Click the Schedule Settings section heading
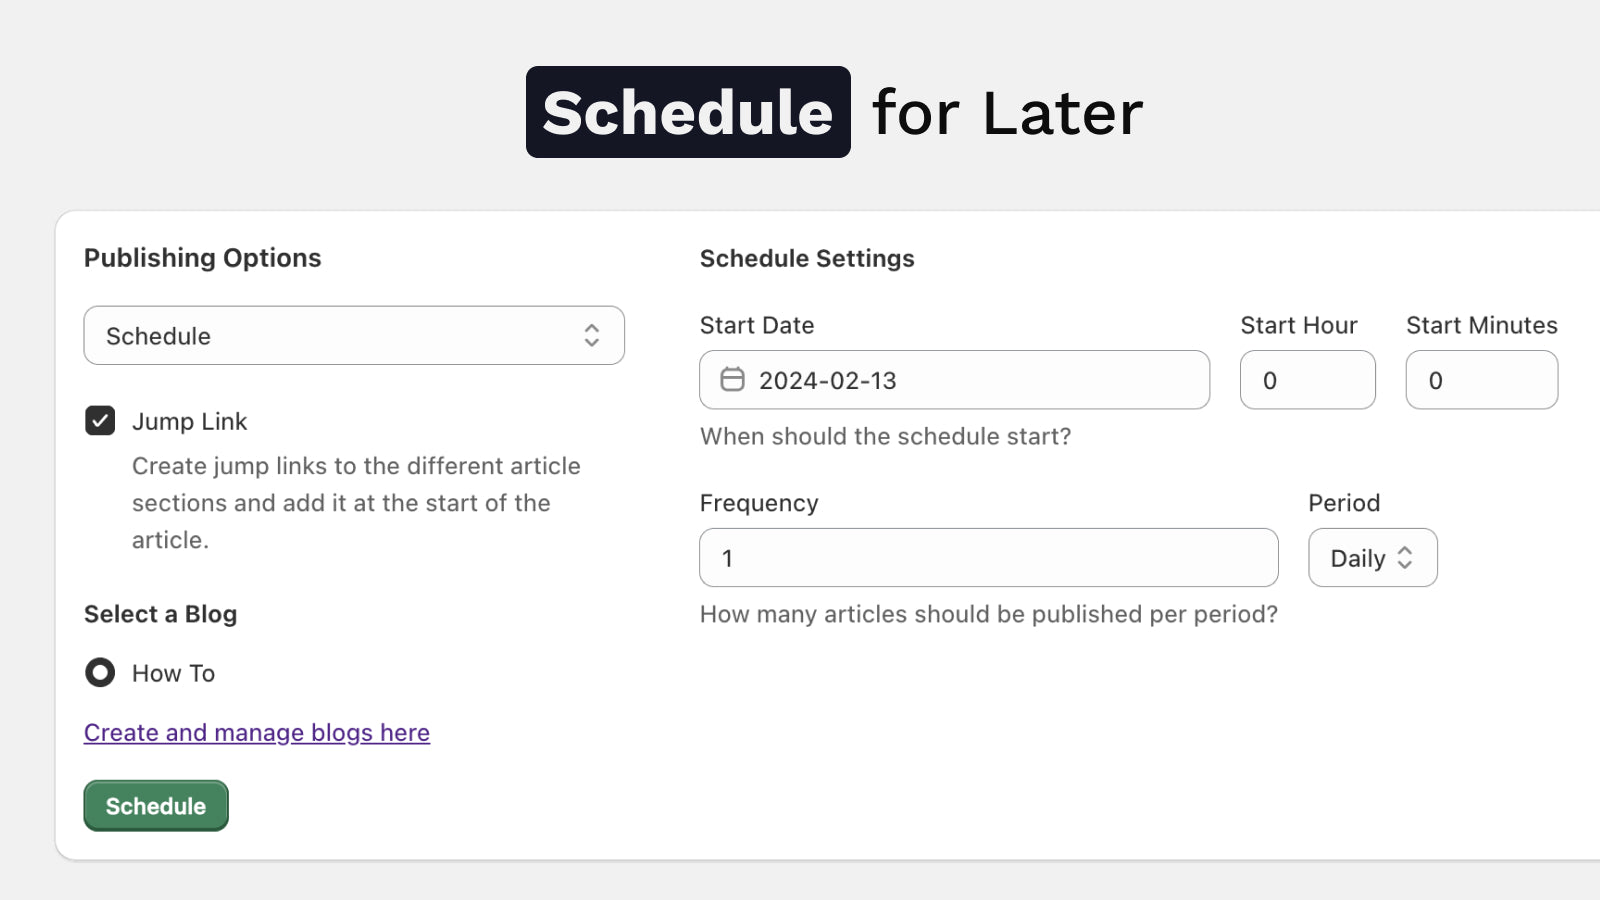This screenshot has height=900, width=1600. [x=807, y=258]
